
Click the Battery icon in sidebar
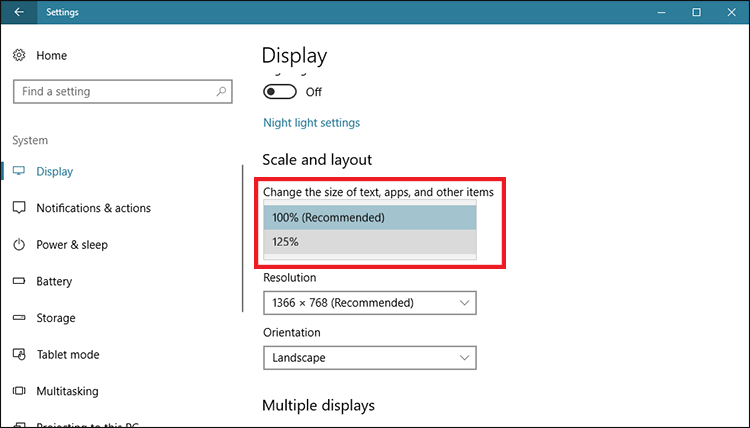click(x=19, y=282)
